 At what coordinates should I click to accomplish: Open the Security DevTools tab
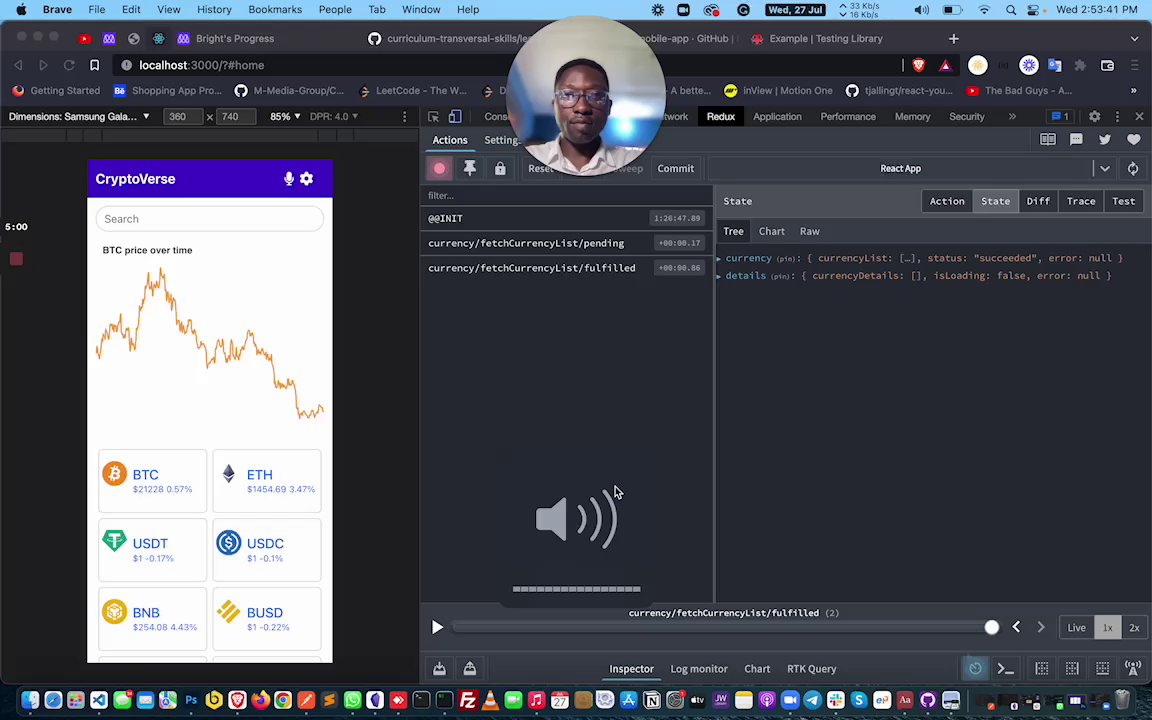(966, 116)
